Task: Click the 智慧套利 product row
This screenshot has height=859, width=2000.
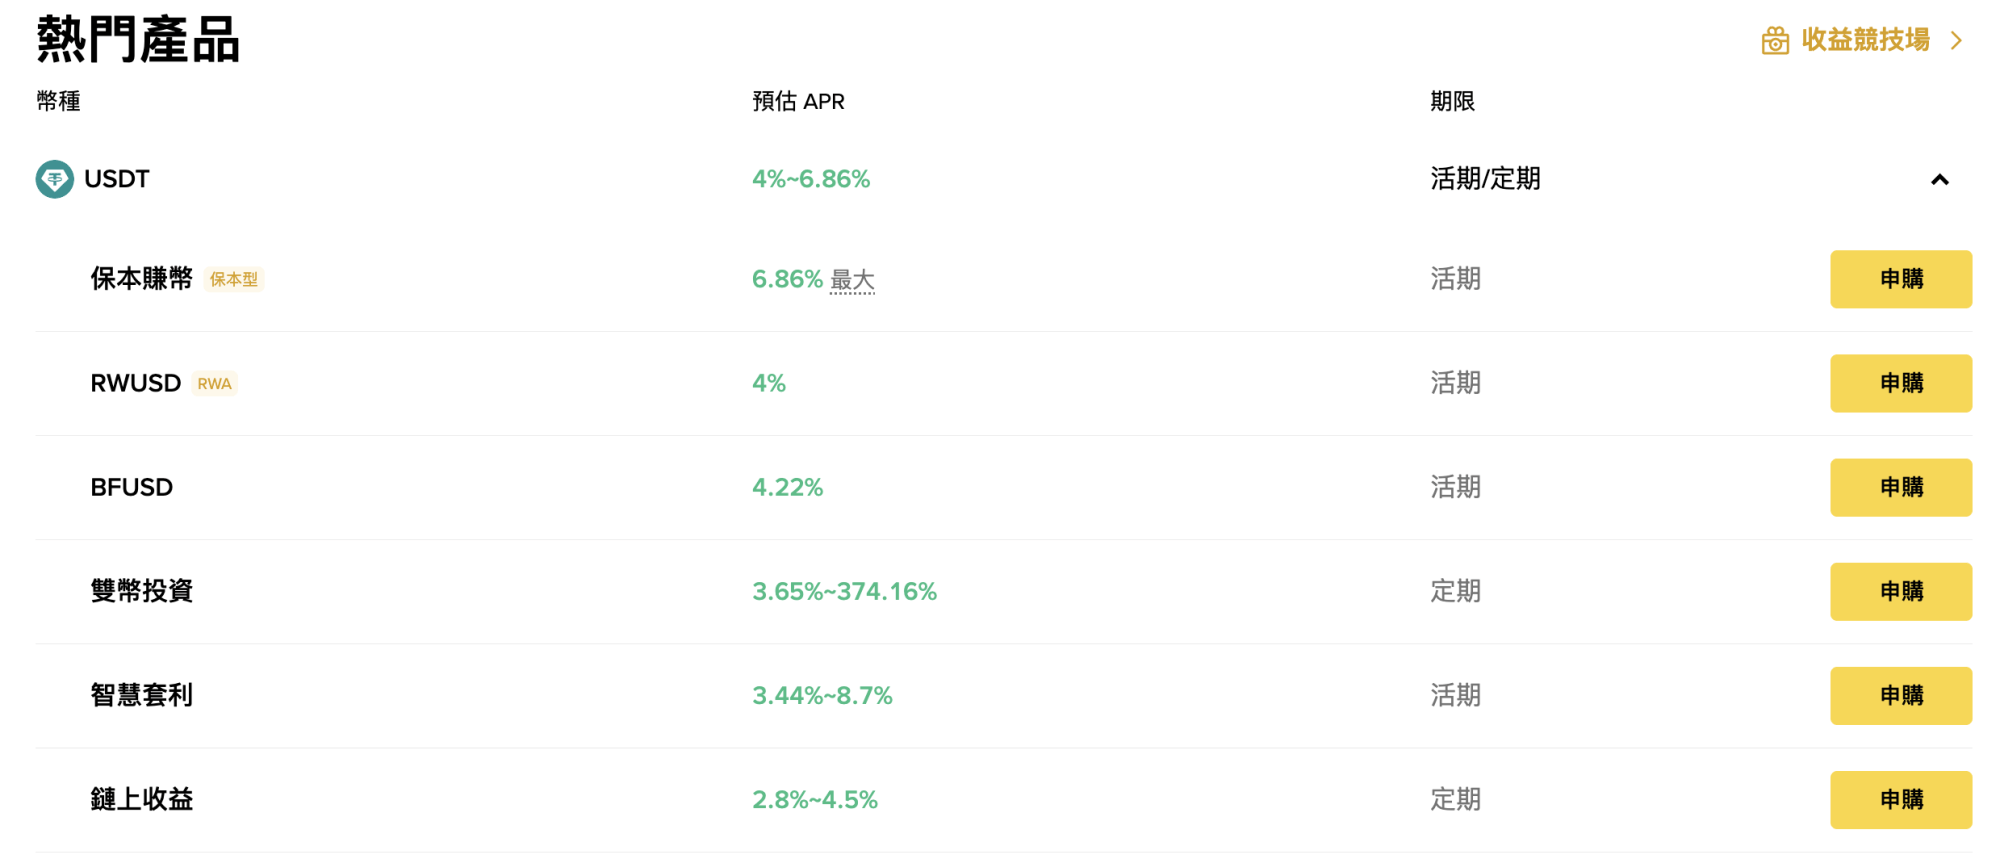Action: [140, 695]
